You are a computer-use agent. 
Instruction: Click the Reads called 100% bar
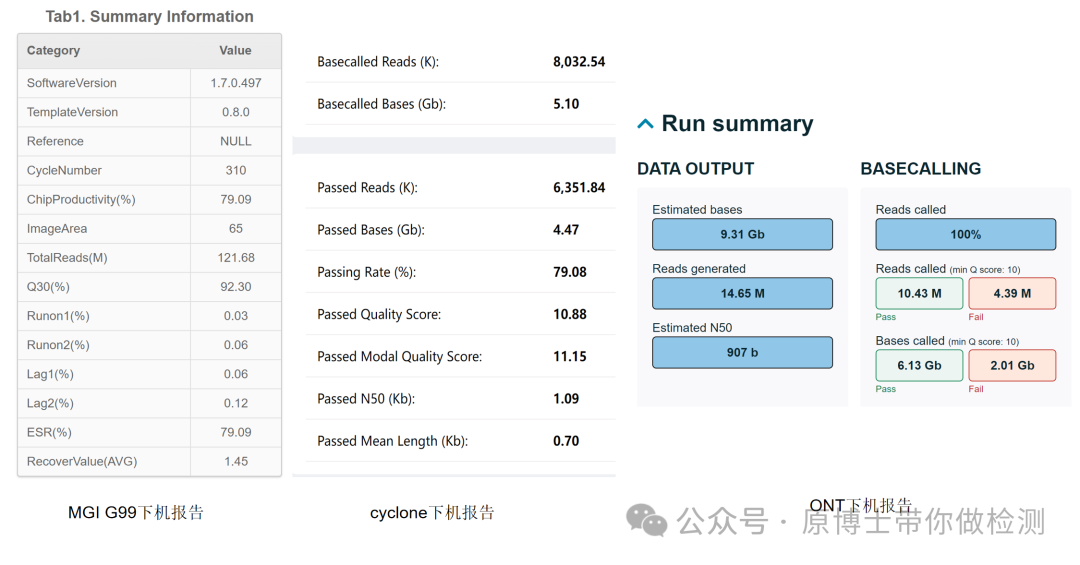pos(965,234)
